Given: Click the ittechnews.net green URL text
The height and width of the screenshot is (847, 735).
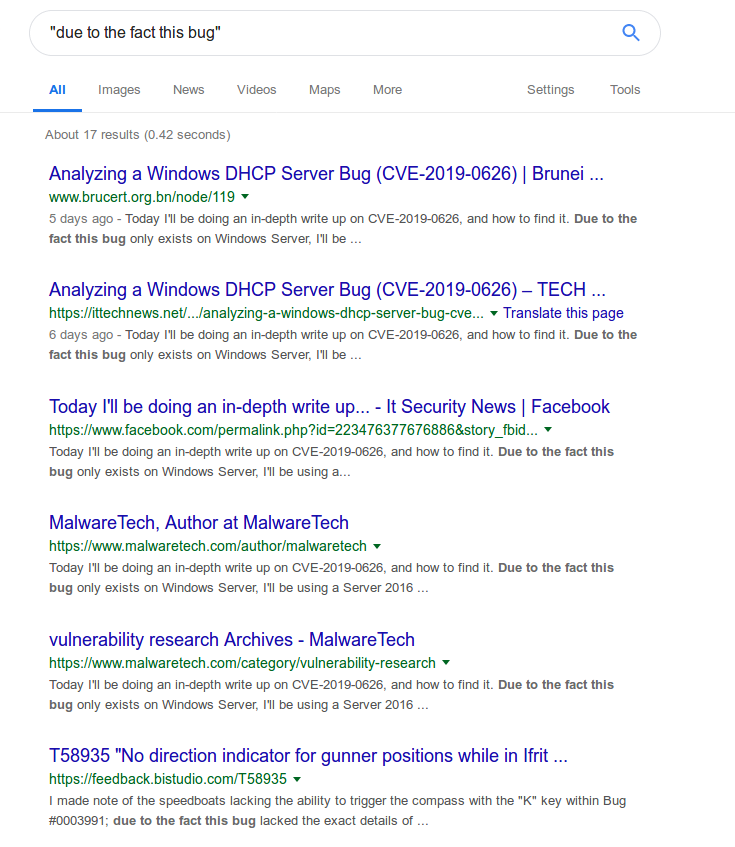Looking at the screenshot, I should pyautogui.click(x=266, y=313).
